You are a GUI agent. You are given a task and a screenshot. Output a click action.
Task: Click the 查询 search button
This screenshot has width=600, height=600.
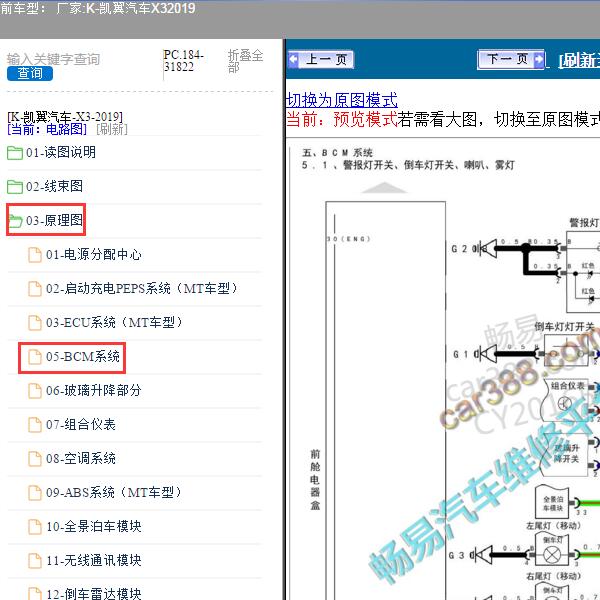[x=30, y=73]
